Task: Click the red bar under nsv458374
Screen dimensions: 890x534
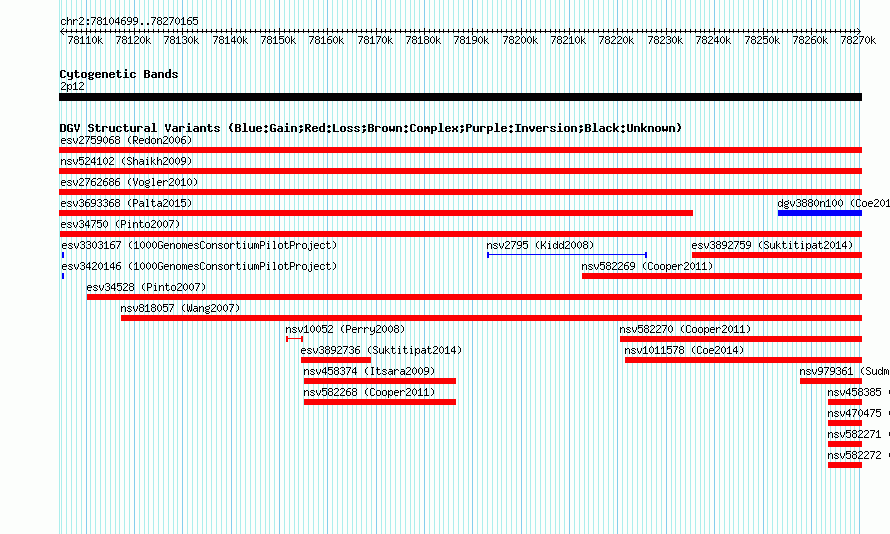Action: point(380,381)
